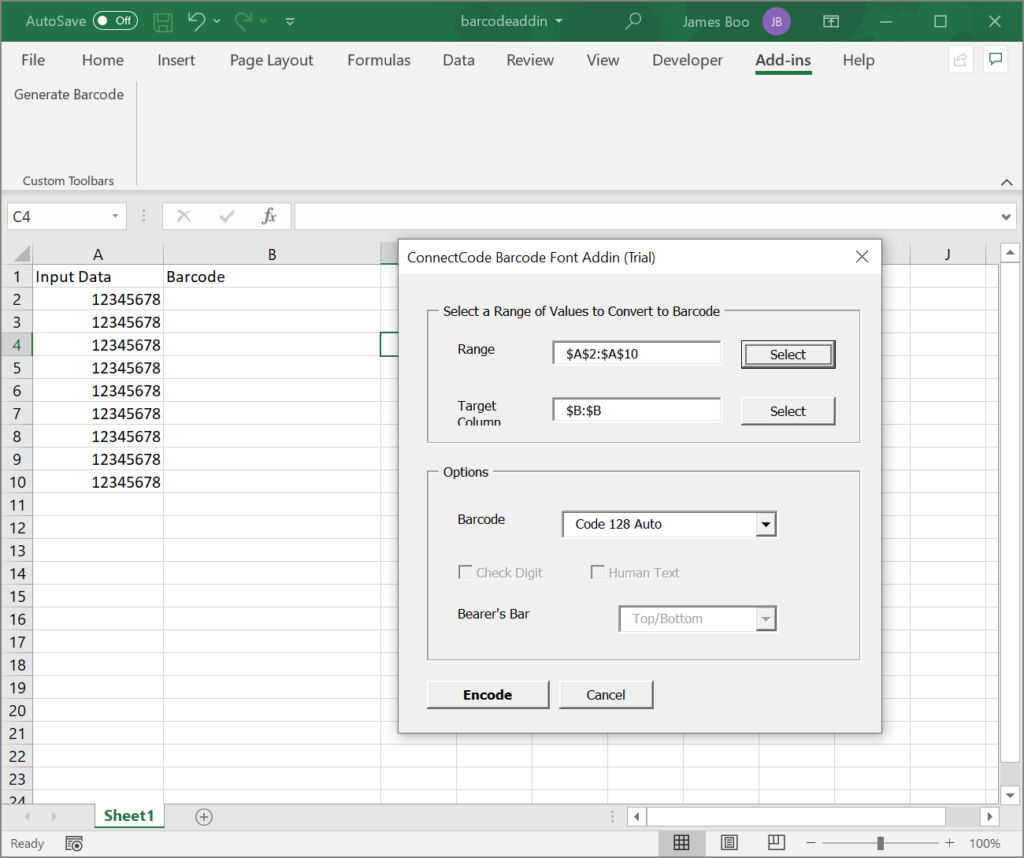Click the Ribbon Display Options icon
1024x858 pixels.
coord(831,22)
